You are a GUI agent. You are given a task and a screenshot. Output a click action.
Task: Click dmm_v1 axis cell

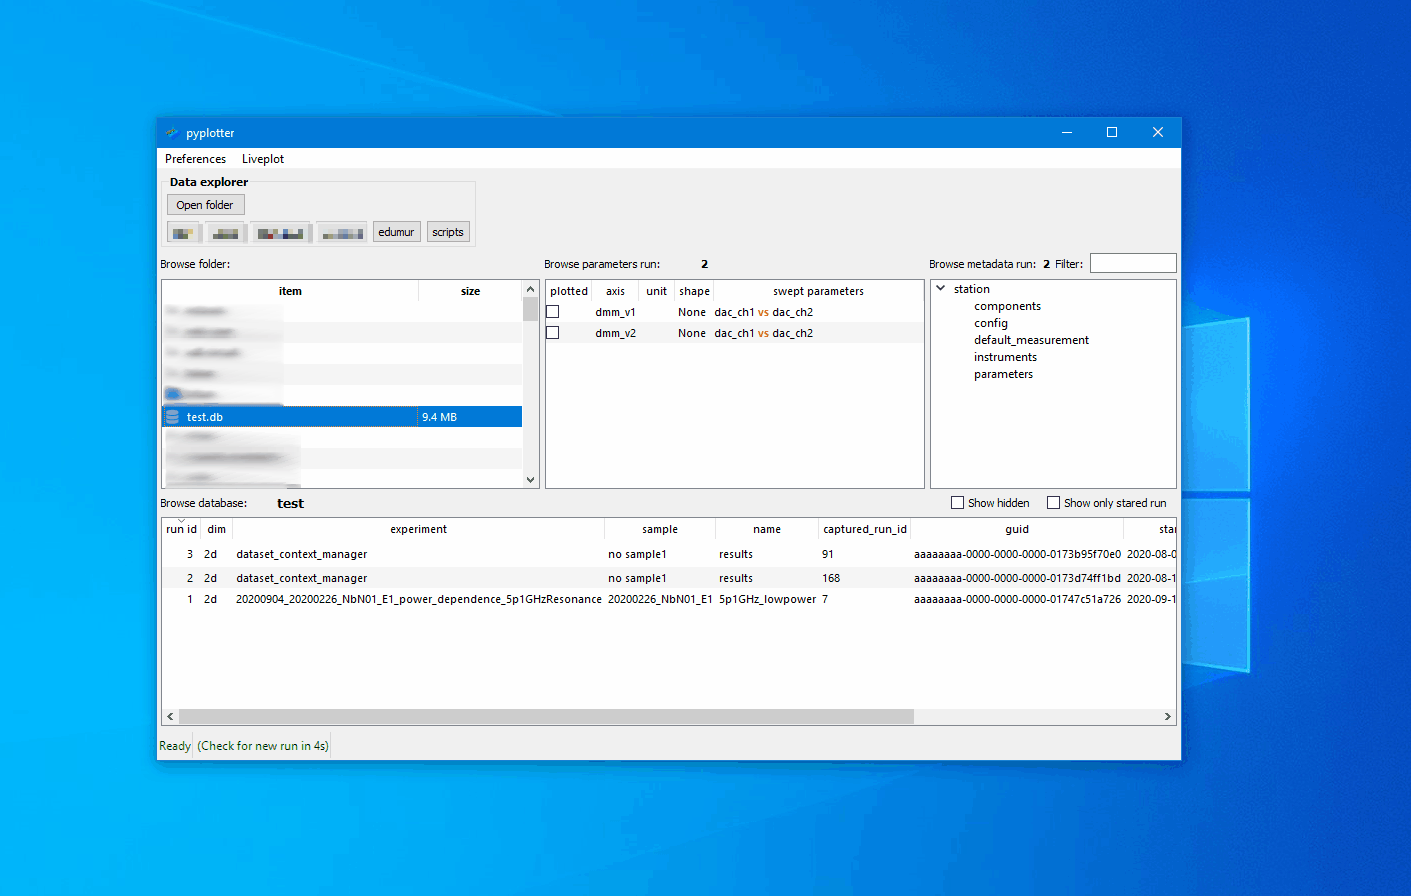click(615, 312)
